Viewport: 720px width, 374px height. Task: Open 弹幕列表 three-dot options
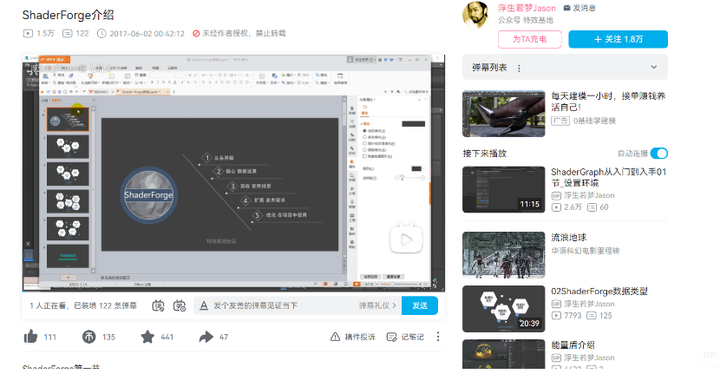click(519, 68)
